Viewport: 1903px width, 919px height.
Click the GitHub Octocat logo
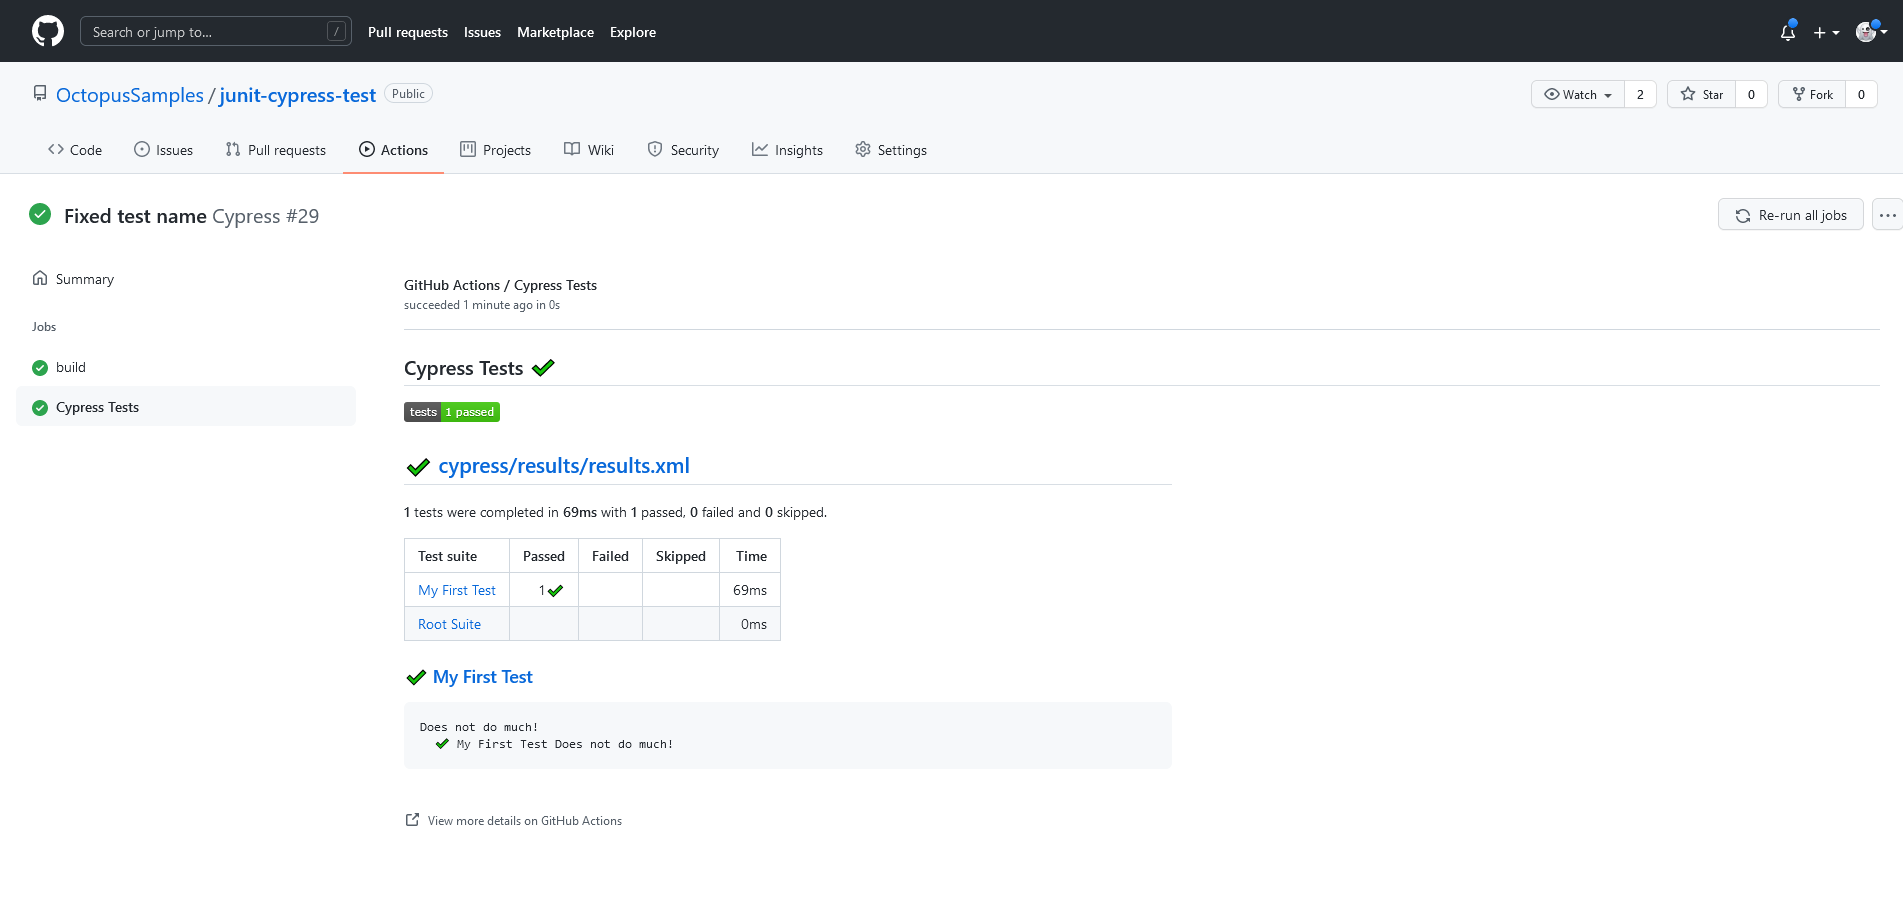tap(48, 31)
